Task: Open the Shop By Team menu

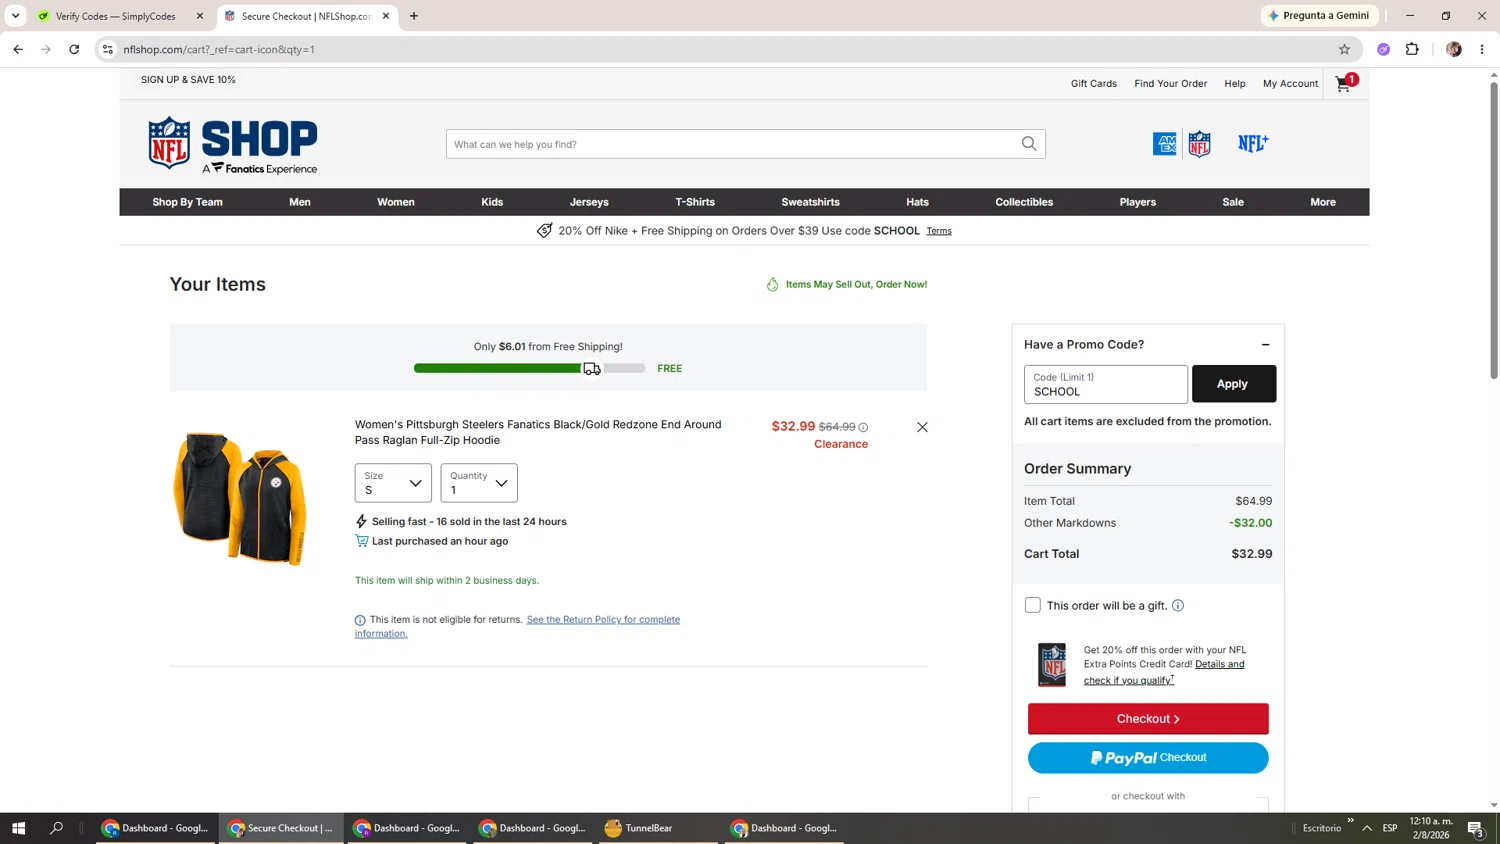Action: click(x=187, y=202)
